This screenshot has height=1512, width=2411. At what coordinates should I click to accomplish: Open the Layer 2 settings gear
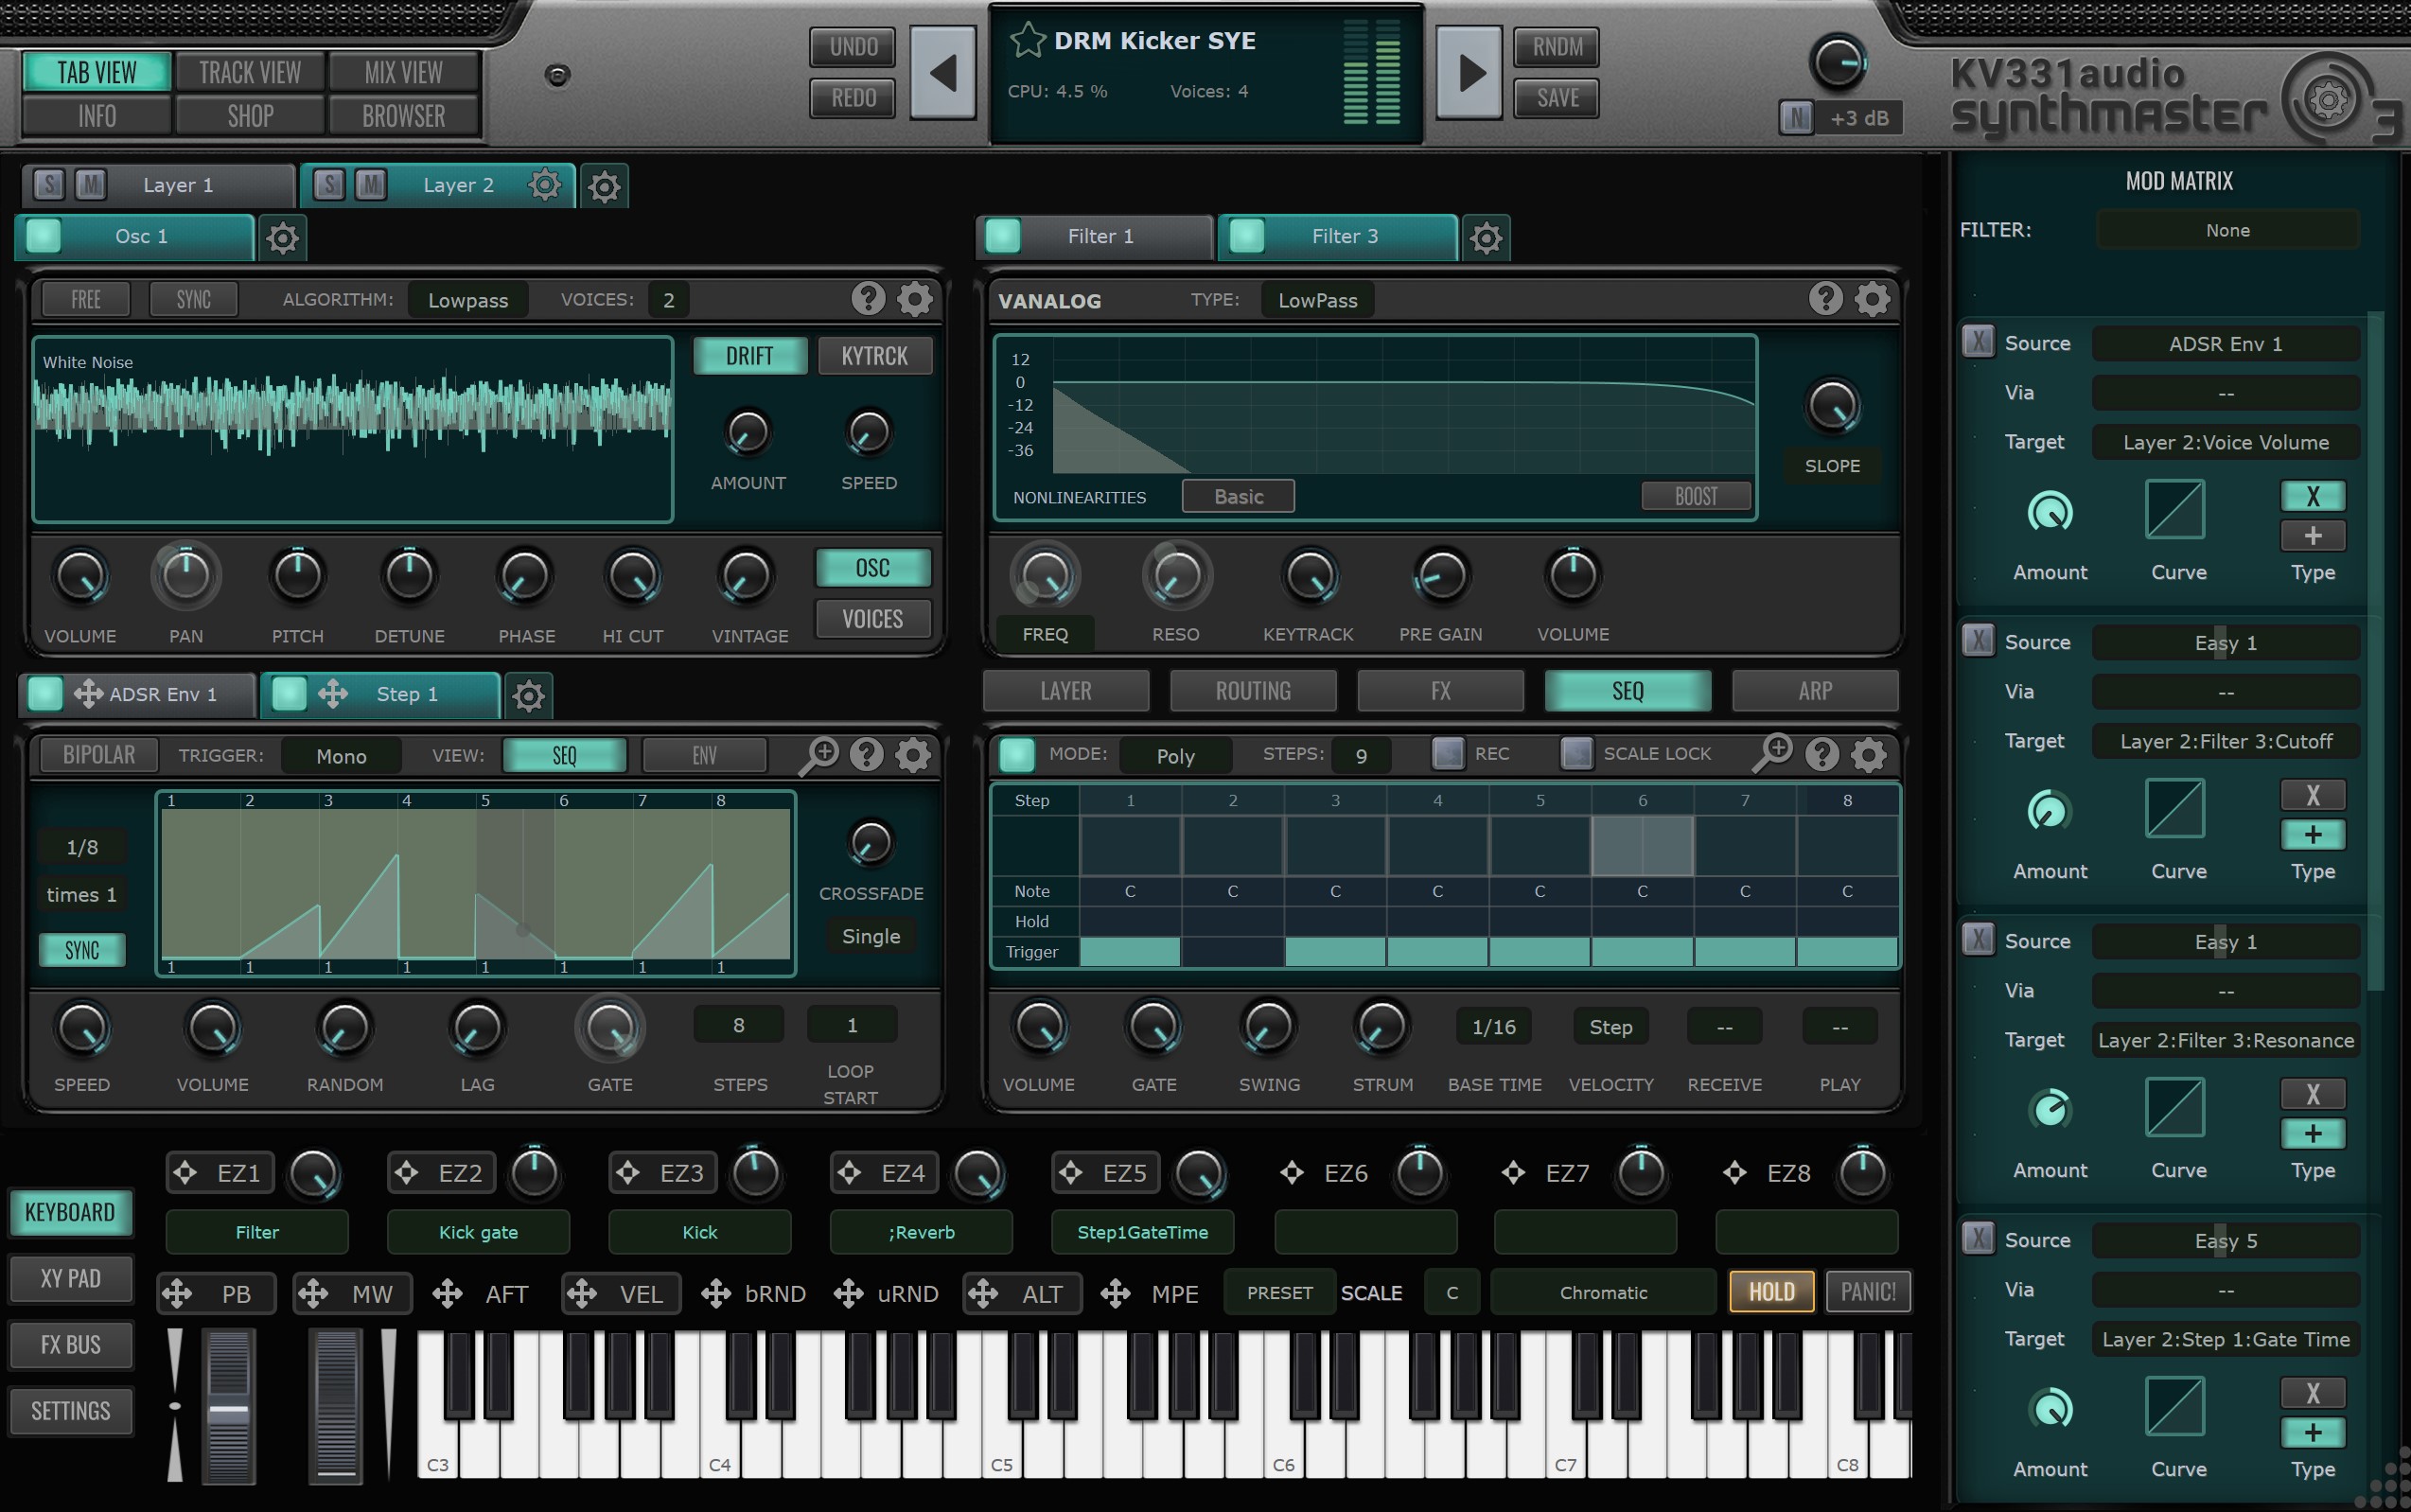pyautogui.click(x=544, y=185)
